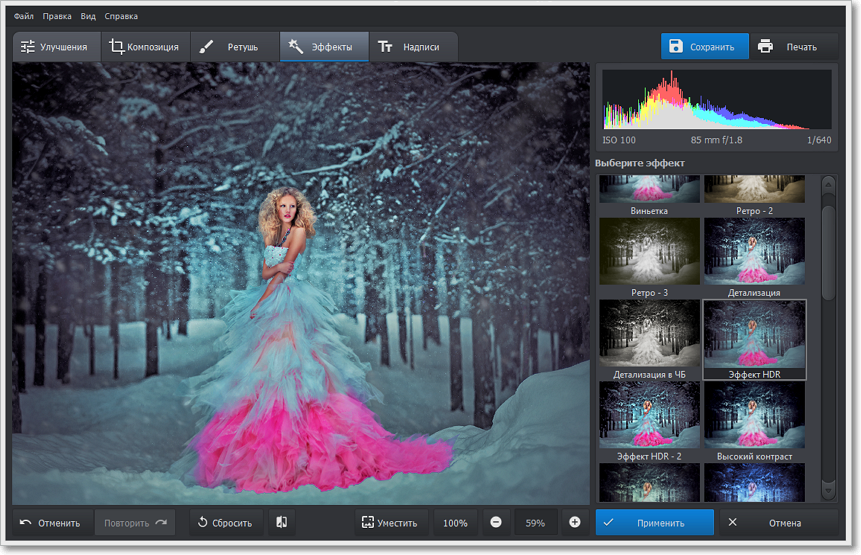Click the effects list scrollbar thumb
861x555 pixels.
[x=828, y=253]
